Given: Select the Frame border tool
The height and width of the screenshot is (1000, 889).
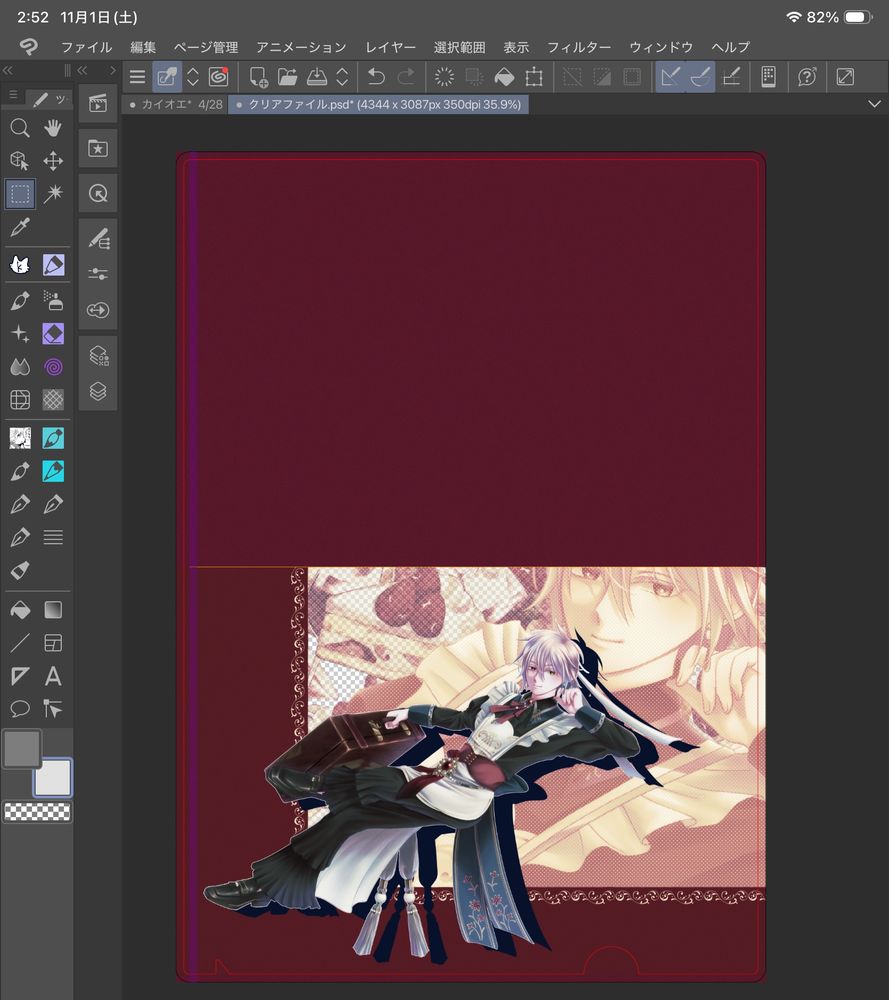Looking at the screenshot, I should pos(53,643).
